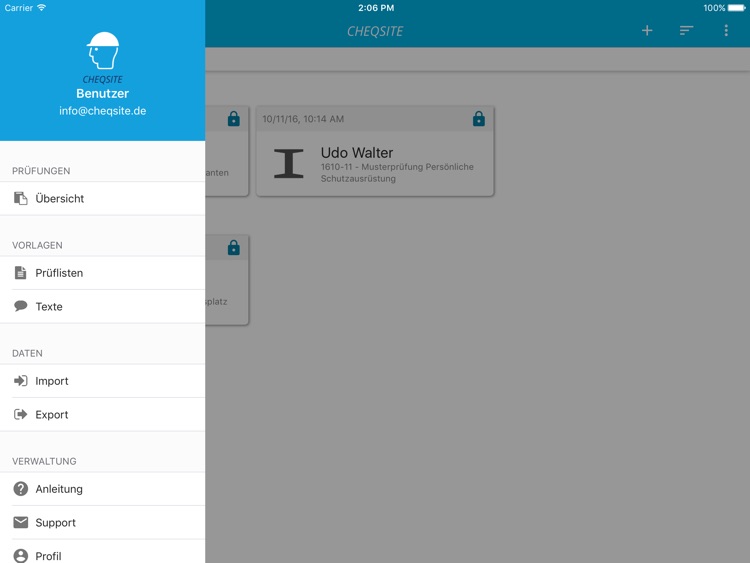The image size is (750, 563).
Task: Click the VORLAGEN section header
Action: 37,245
